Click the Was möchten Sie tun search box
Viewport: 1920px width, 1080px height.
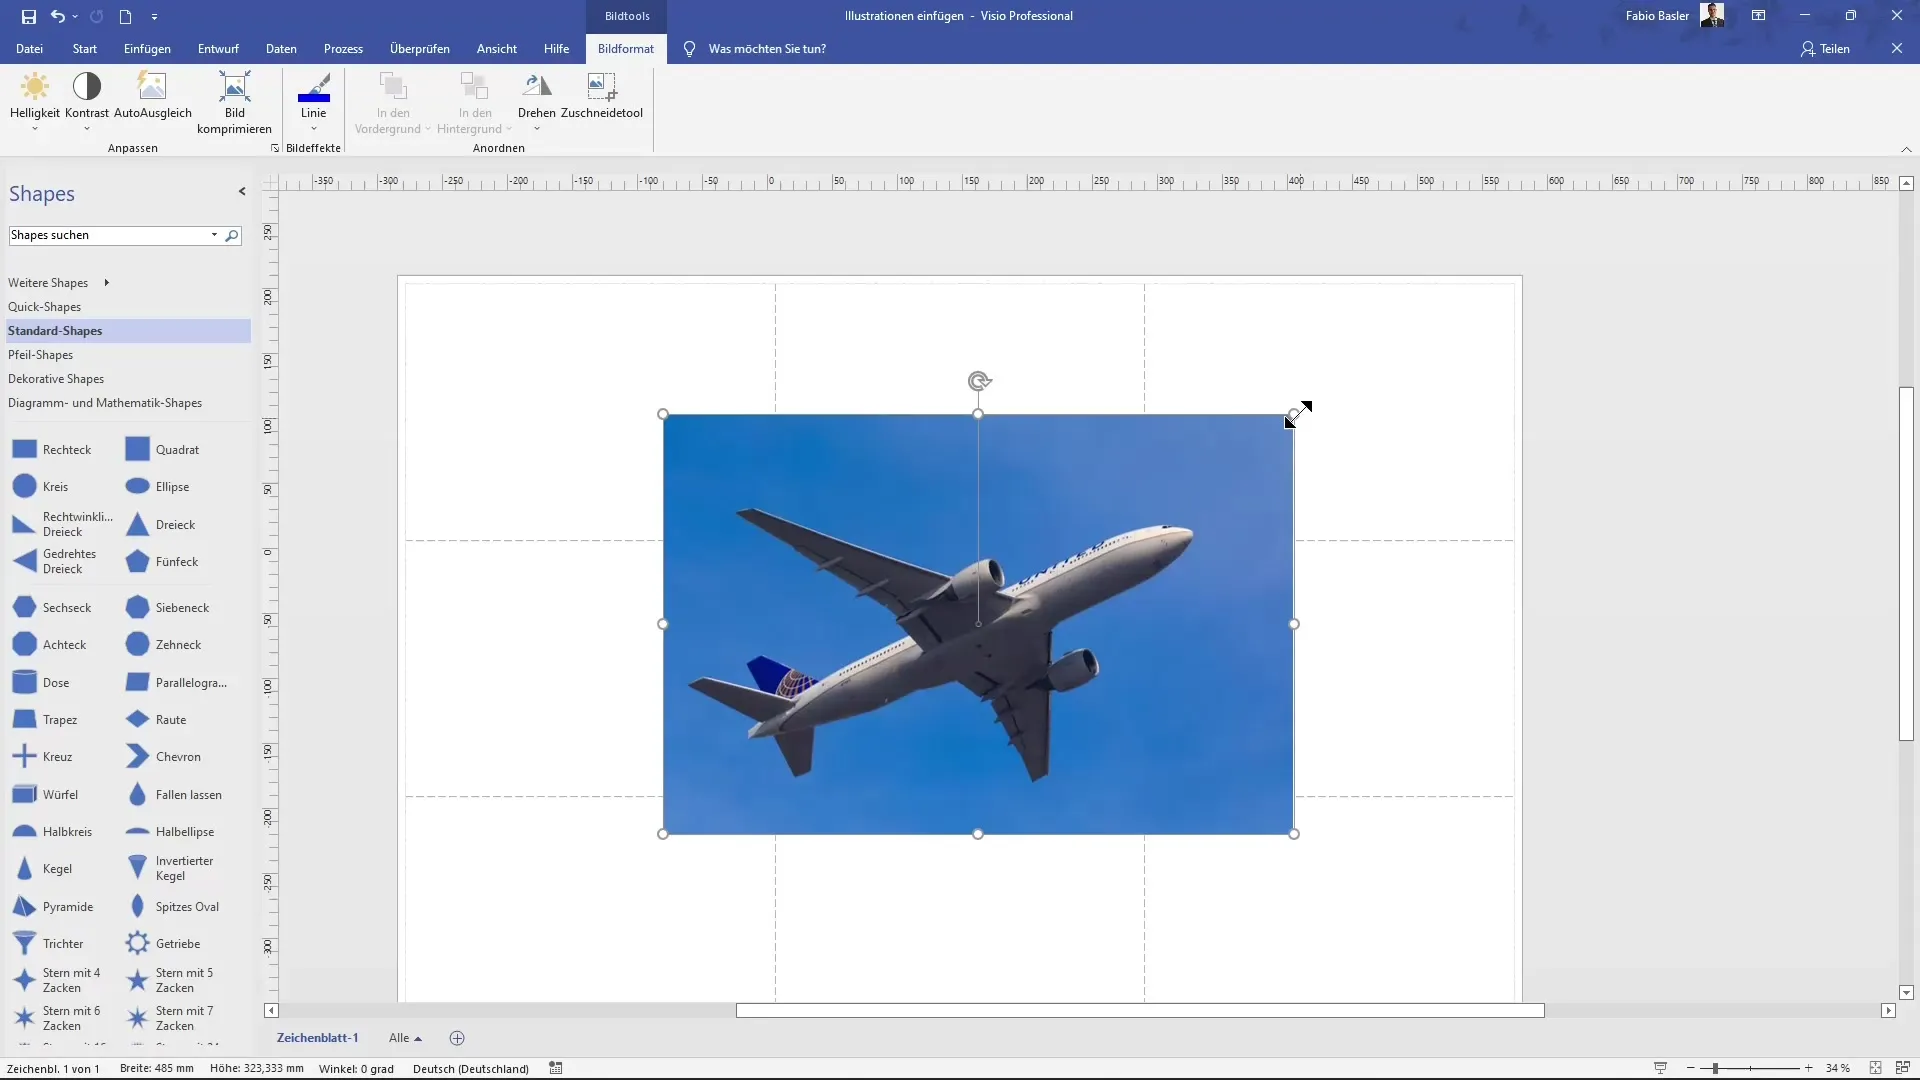767,48
